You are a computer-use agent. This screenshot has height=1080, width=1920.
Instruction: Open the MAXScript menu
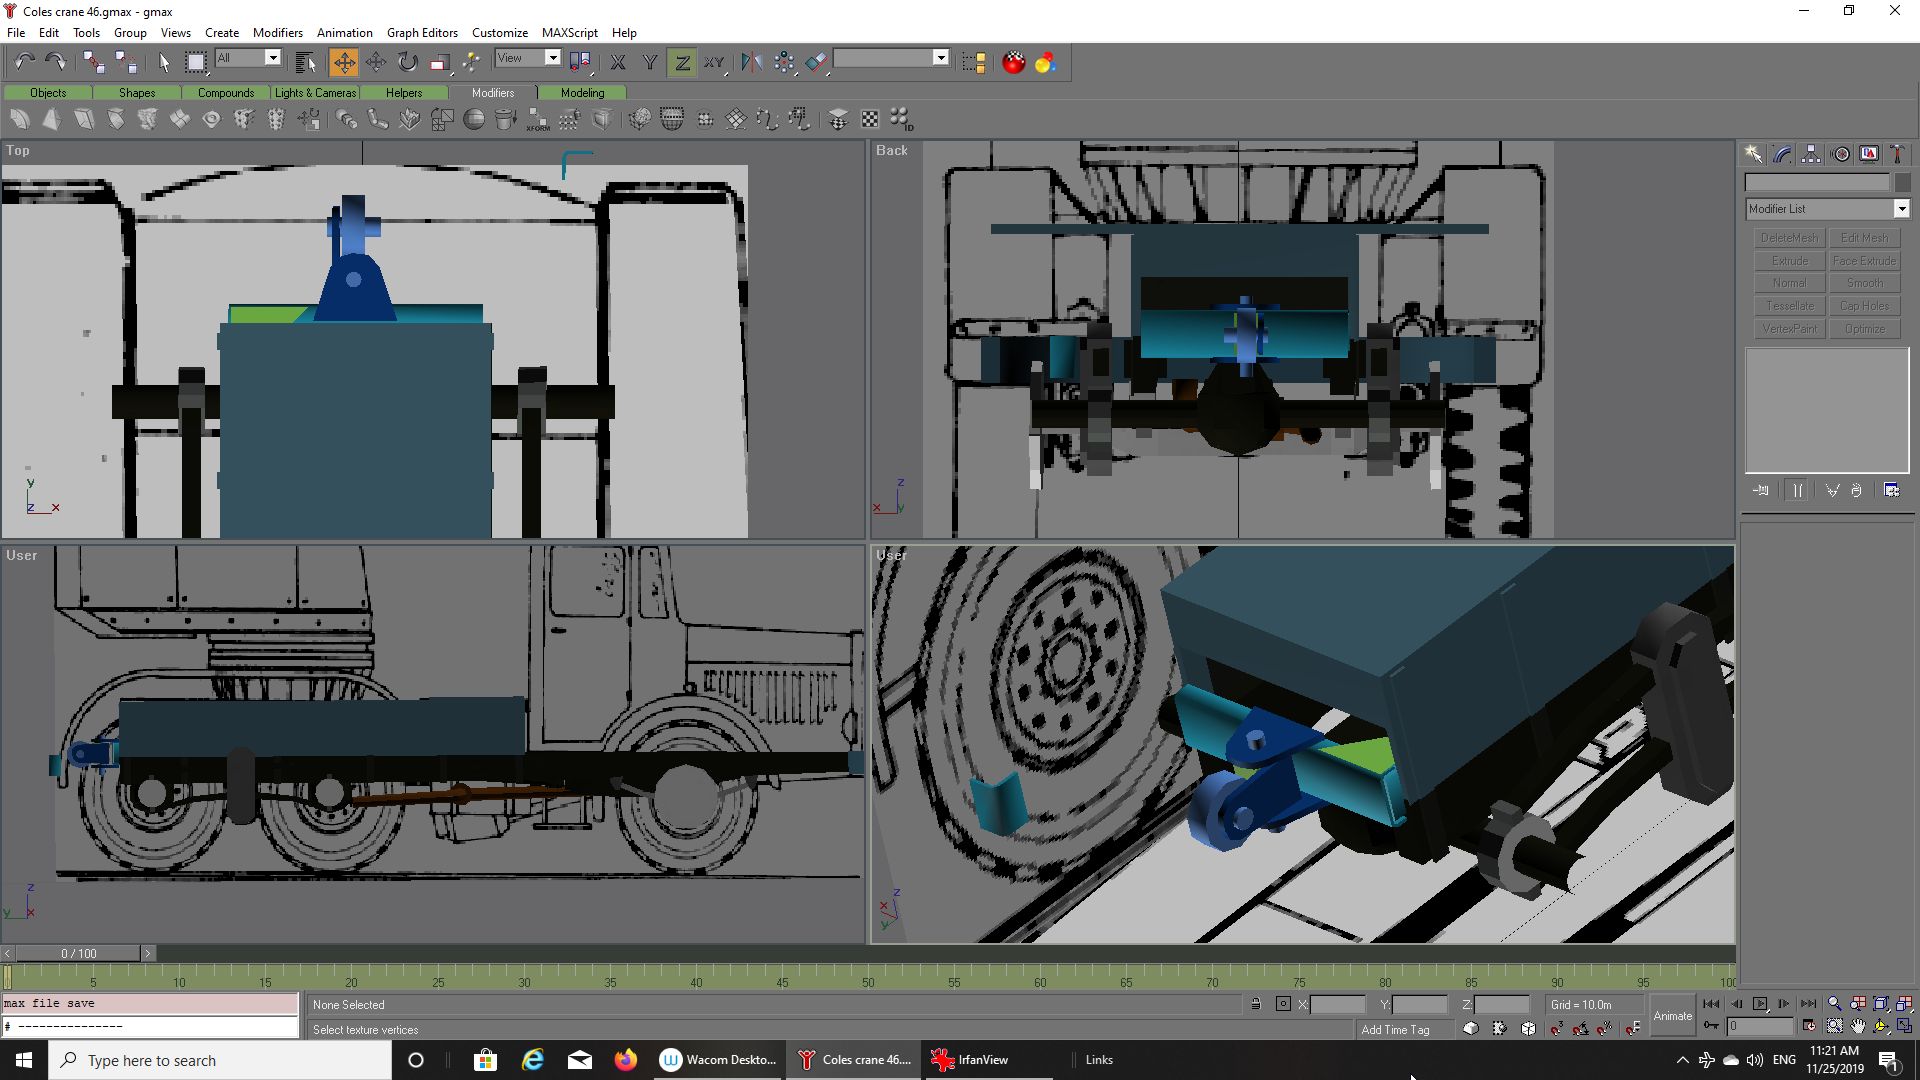point(569,33)
